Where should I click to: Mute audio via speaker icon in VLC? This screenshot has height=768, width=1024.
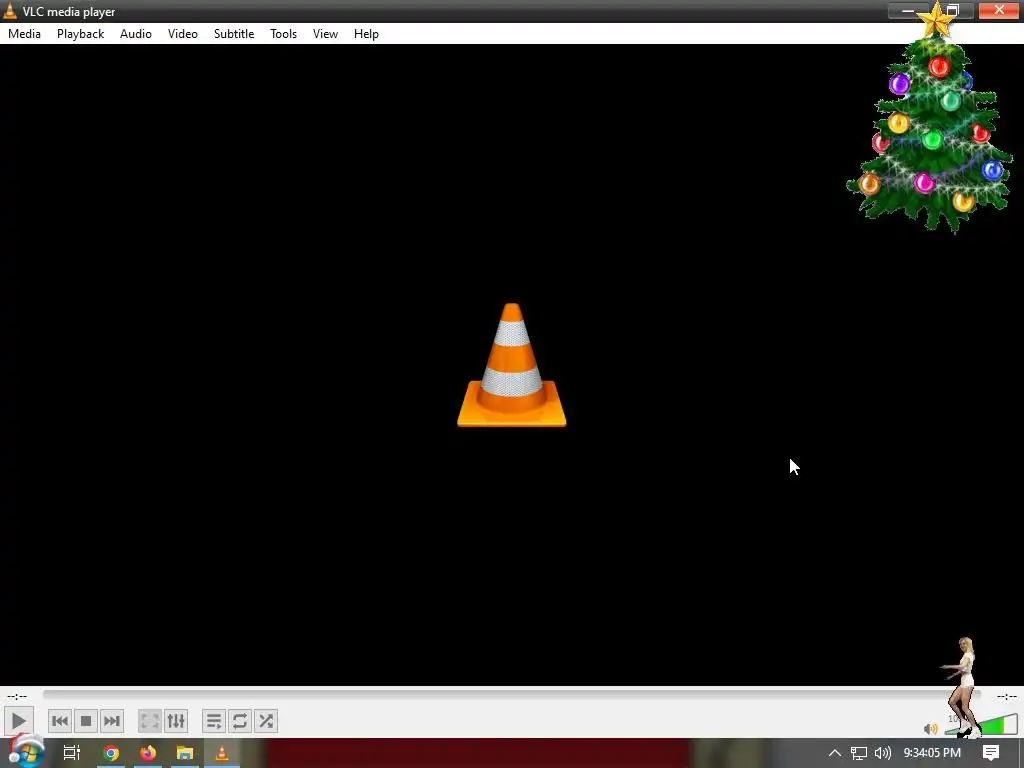[x=931, y=728]
